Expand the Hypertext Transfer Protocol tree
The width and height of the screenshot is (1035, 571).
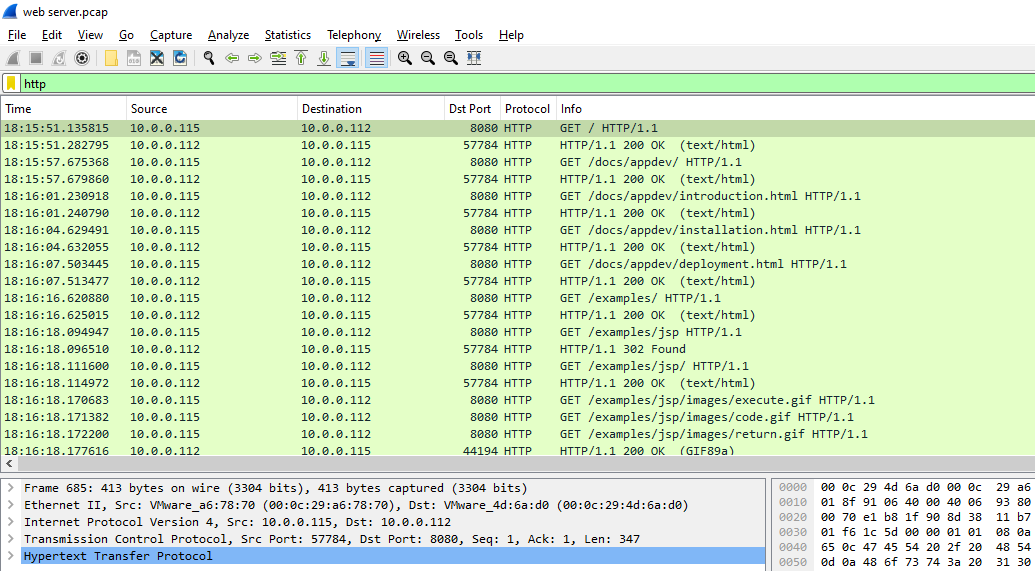pyautogui.click(x=10, y=556)
